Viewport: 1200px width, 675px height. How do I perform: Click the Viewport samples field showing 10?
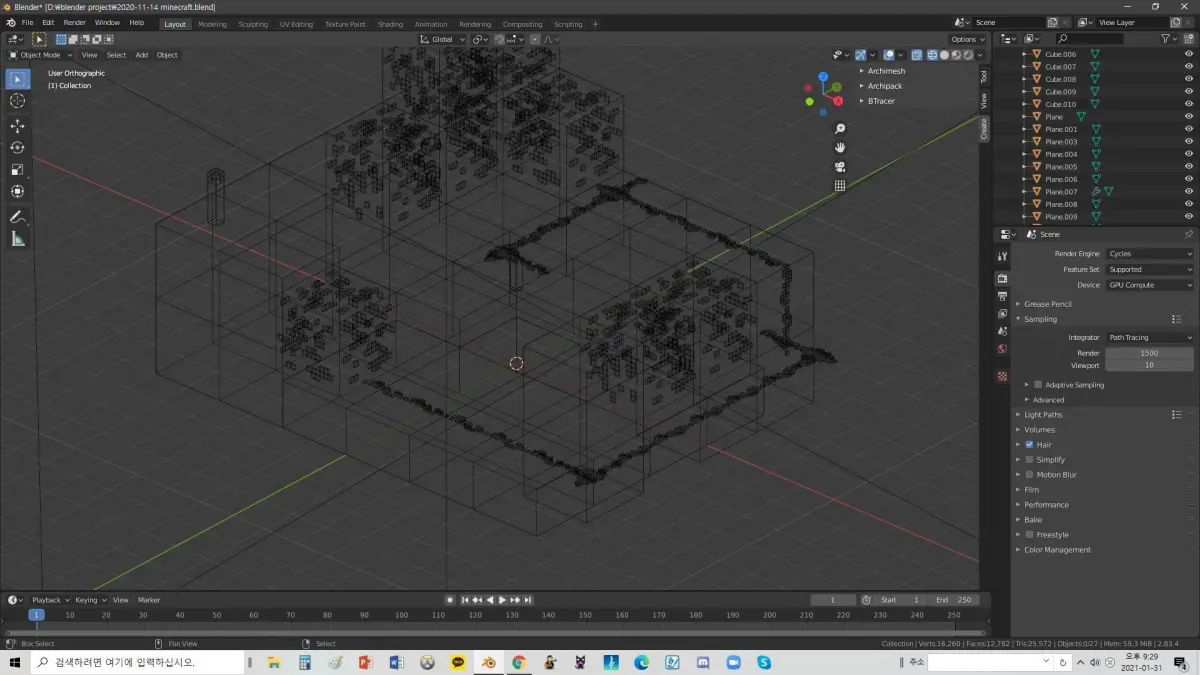click(1149, 365)
